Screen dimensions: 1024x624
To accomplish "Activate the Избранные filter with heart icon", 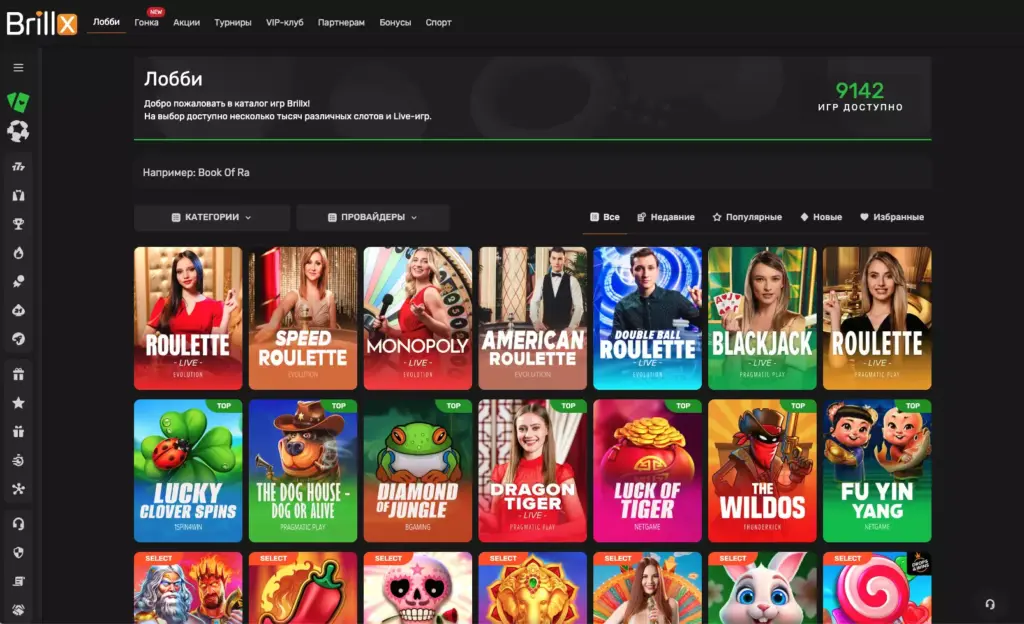I will (893, 217).
